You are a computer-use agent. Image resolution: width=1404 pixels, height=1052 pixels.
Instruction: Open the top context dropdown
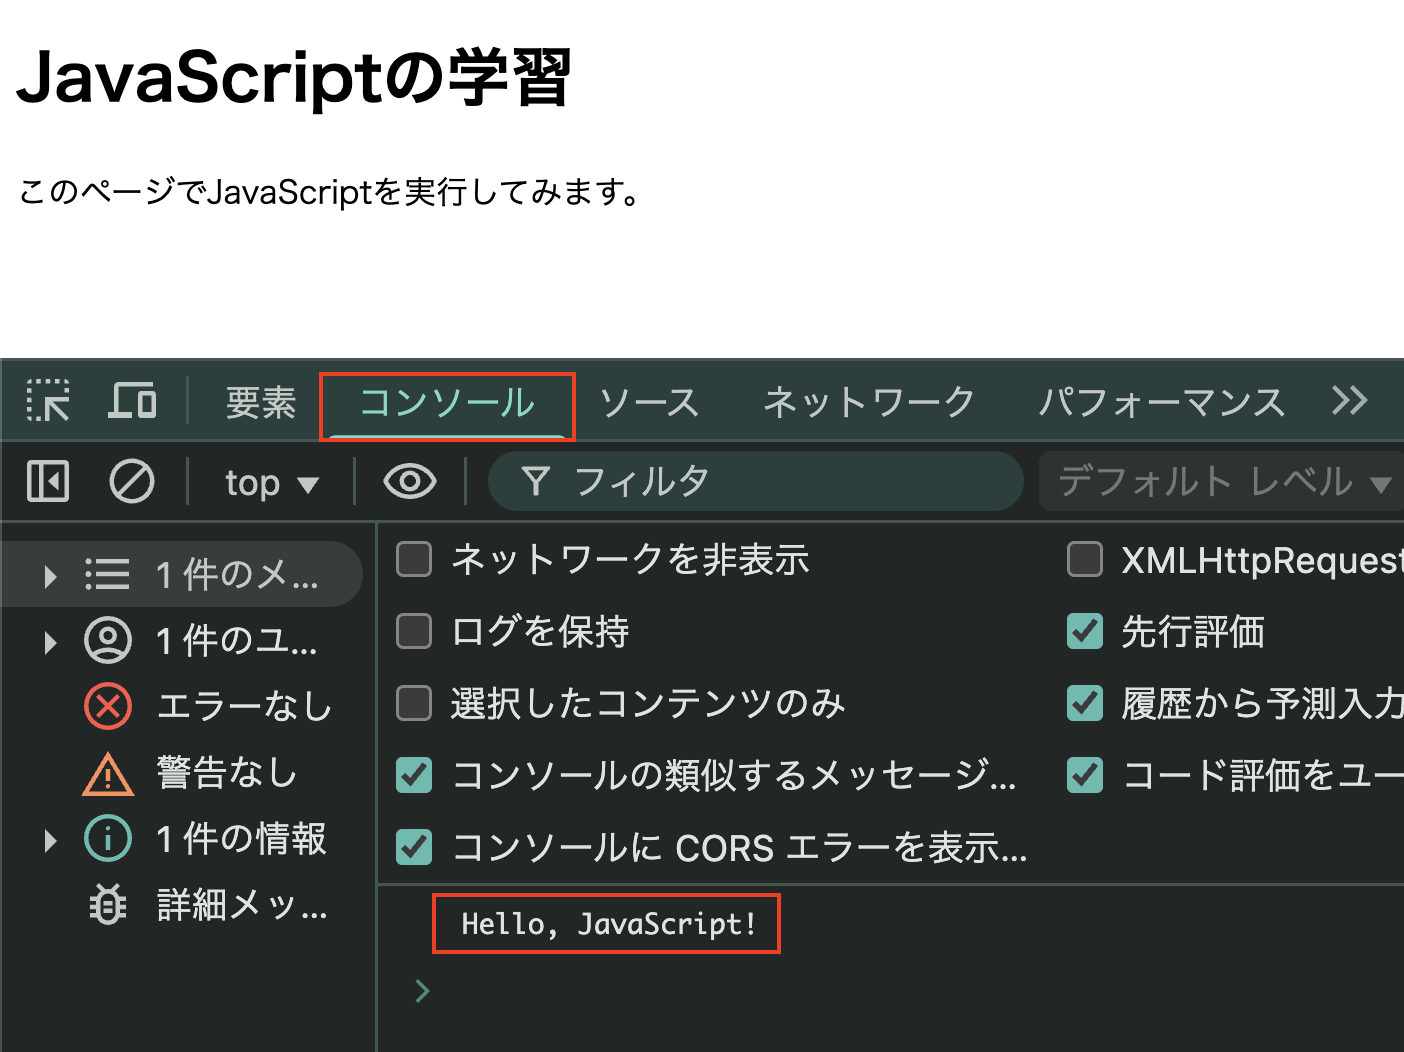click(x=271, y=483)
